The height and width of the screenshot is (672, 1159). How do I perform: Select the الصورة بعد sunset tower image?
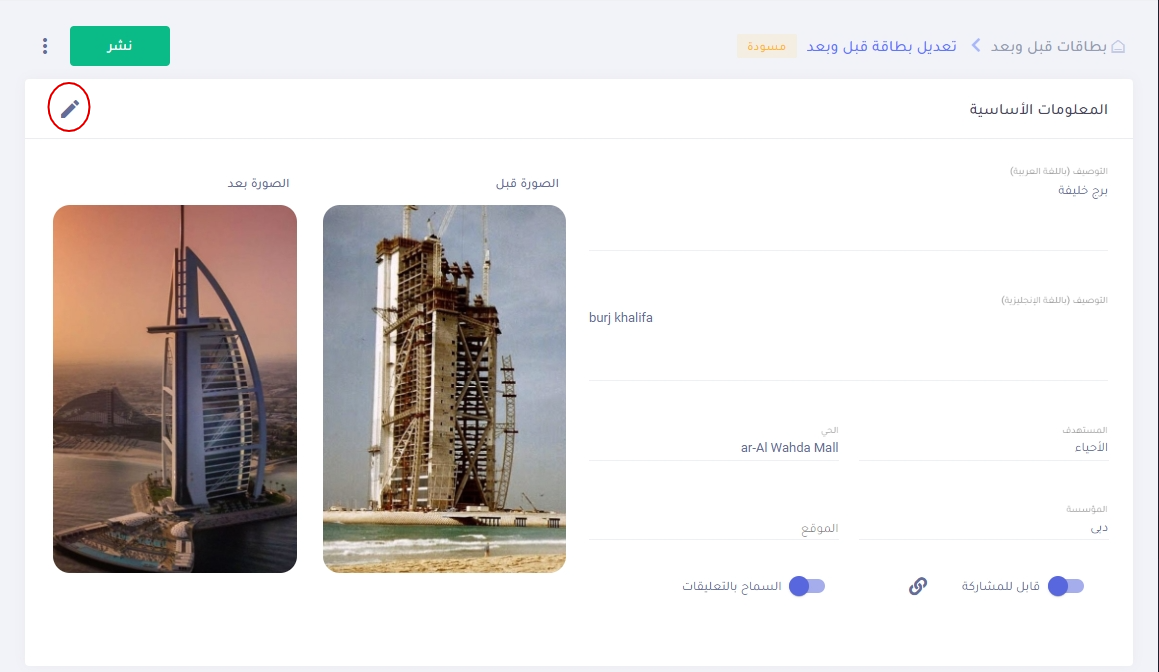click(175, 389)
